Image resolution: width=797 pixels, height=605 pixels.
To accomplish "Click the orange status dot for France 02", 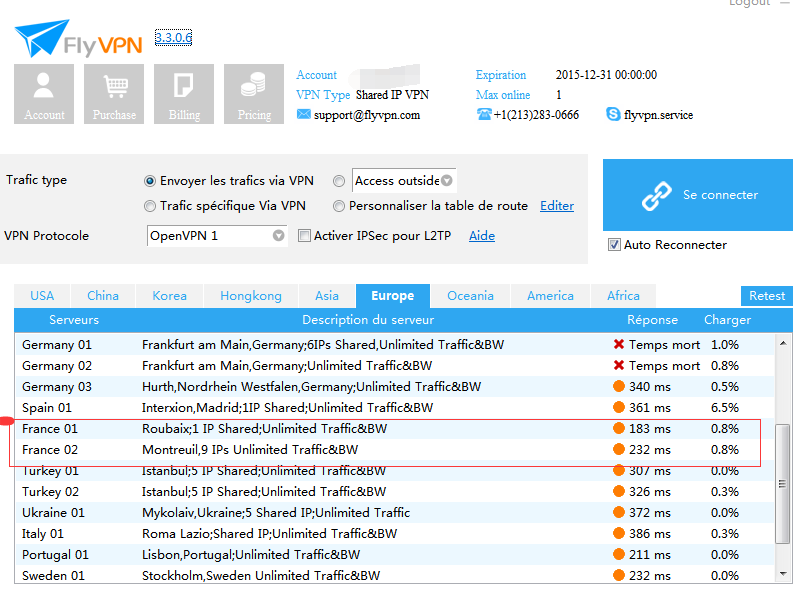I will point(619,449).
